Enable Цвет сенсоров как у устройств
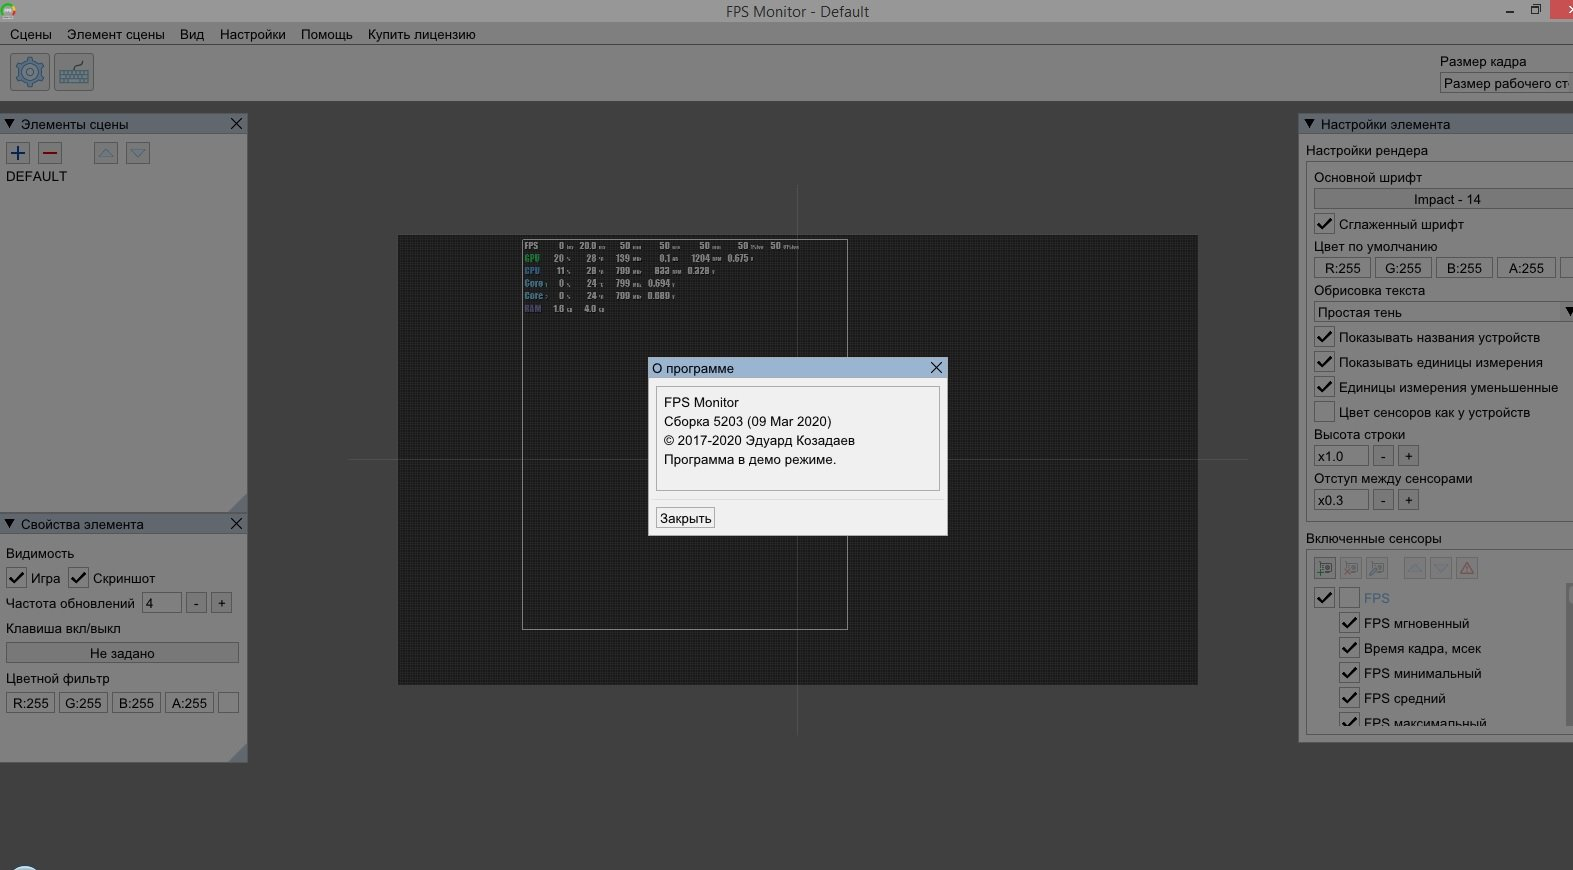Viewport: 1573px width, 870px height. coord(1324,412)
